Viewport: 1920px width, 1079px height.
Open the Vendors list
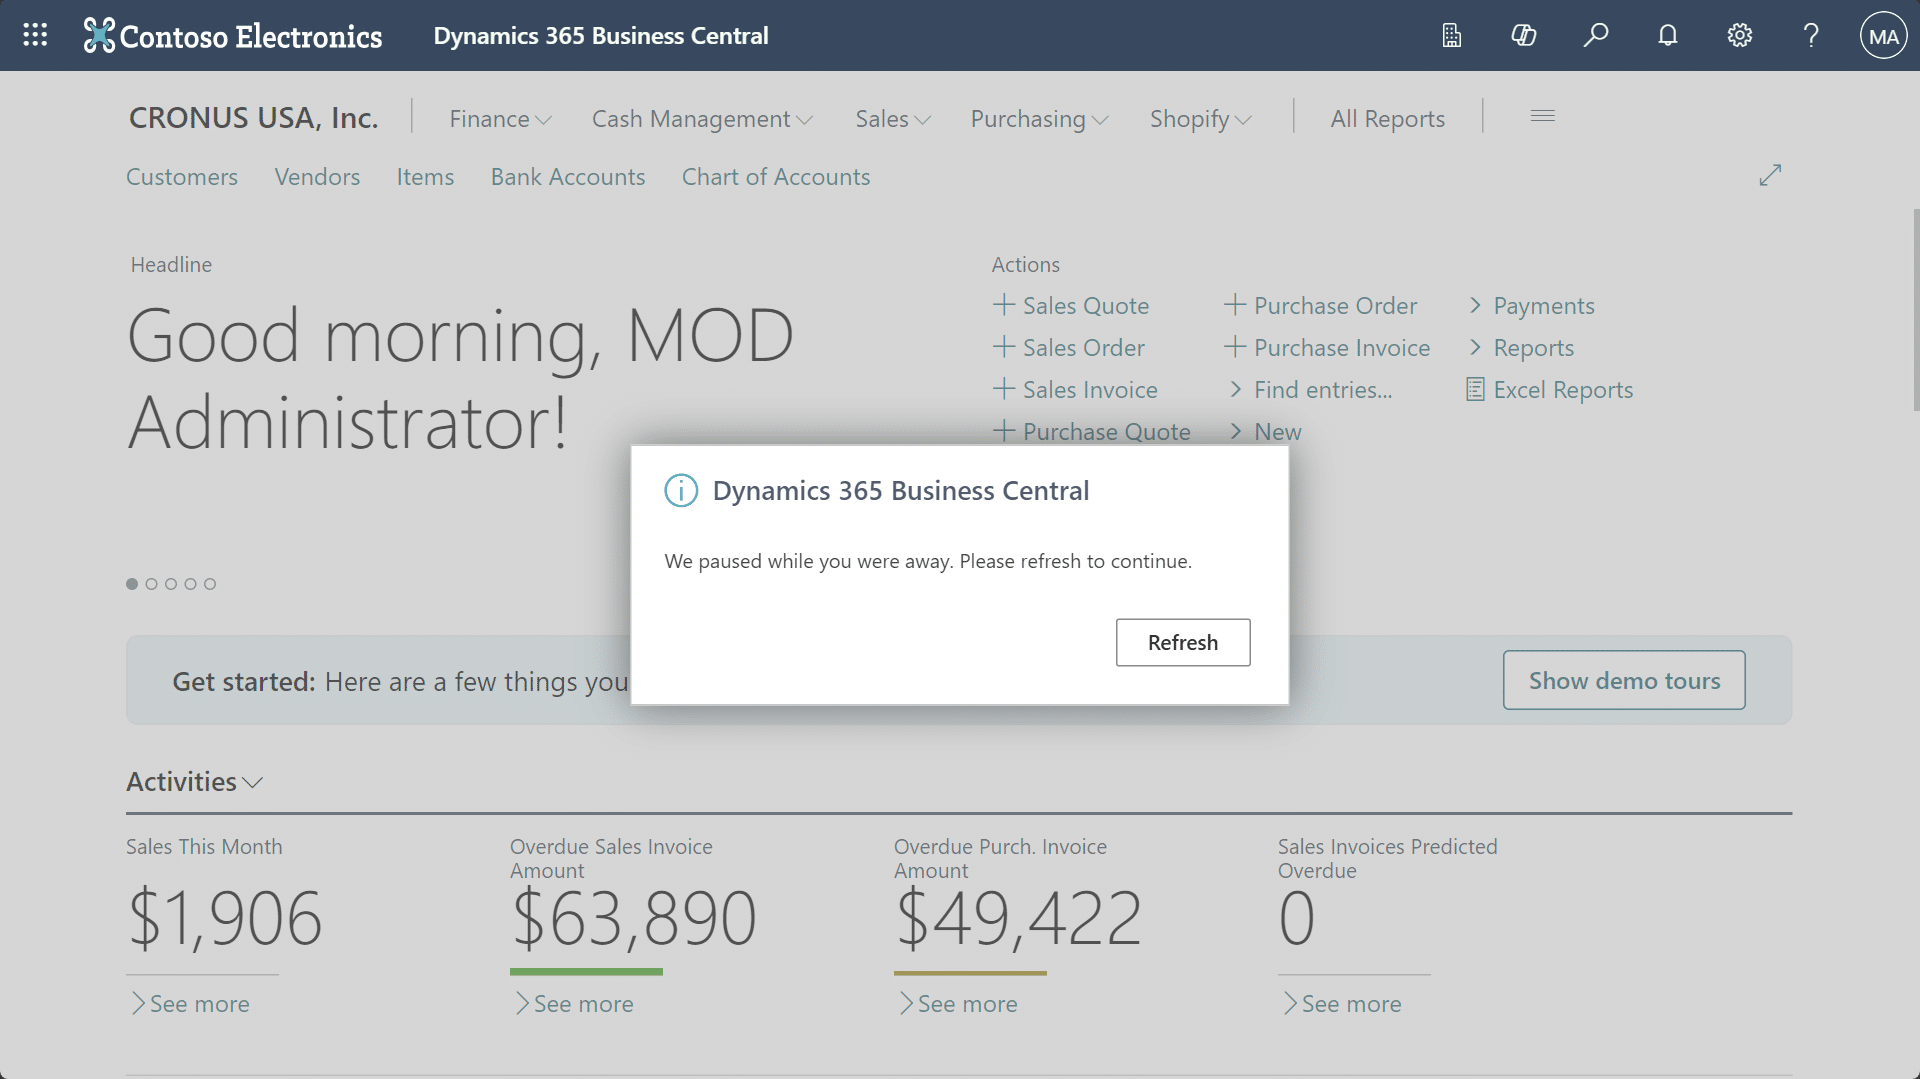point(317,177)
